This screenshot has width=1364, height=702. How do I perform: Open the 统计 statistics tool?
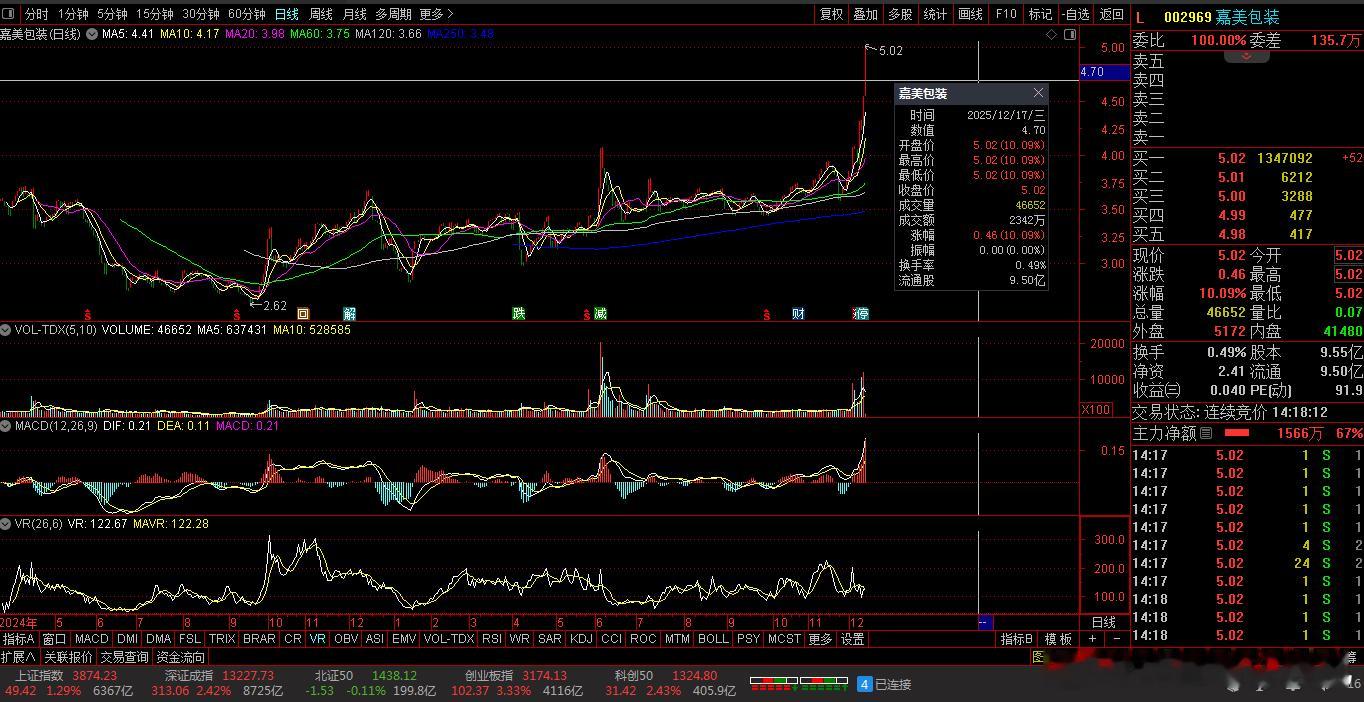[935, 14]
